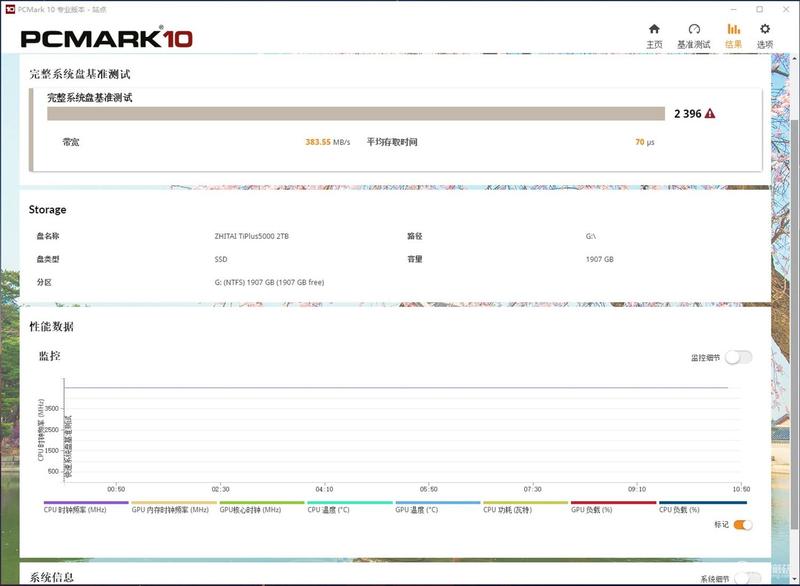Toggle GPU temperature (°C) legend item
This screenshot has width=800, height=586.
pos(438,507)
